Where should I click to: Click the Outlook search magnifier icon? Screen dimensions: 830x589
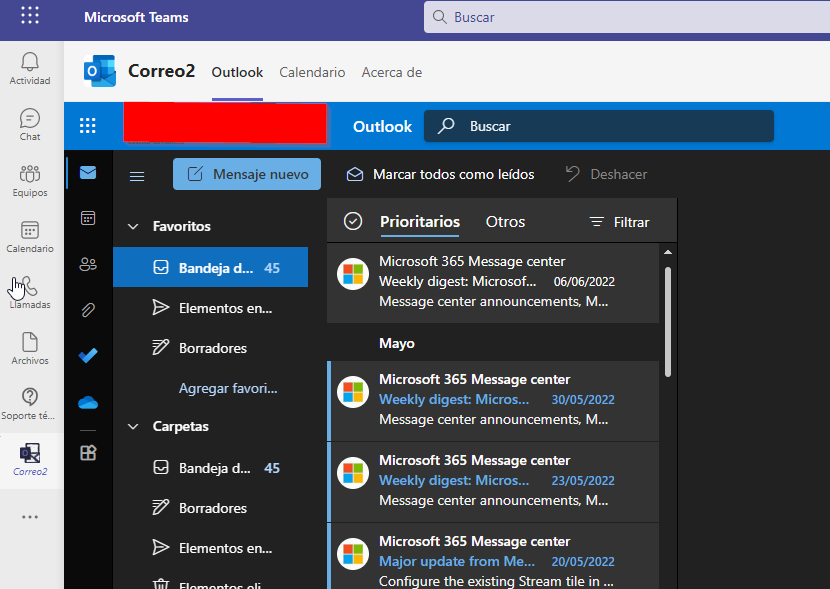446,126
